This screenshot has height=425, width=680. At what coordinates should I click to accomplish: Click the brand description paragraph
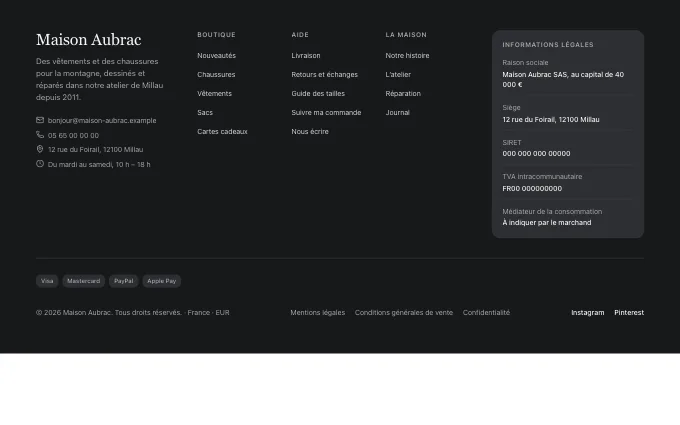100,79
